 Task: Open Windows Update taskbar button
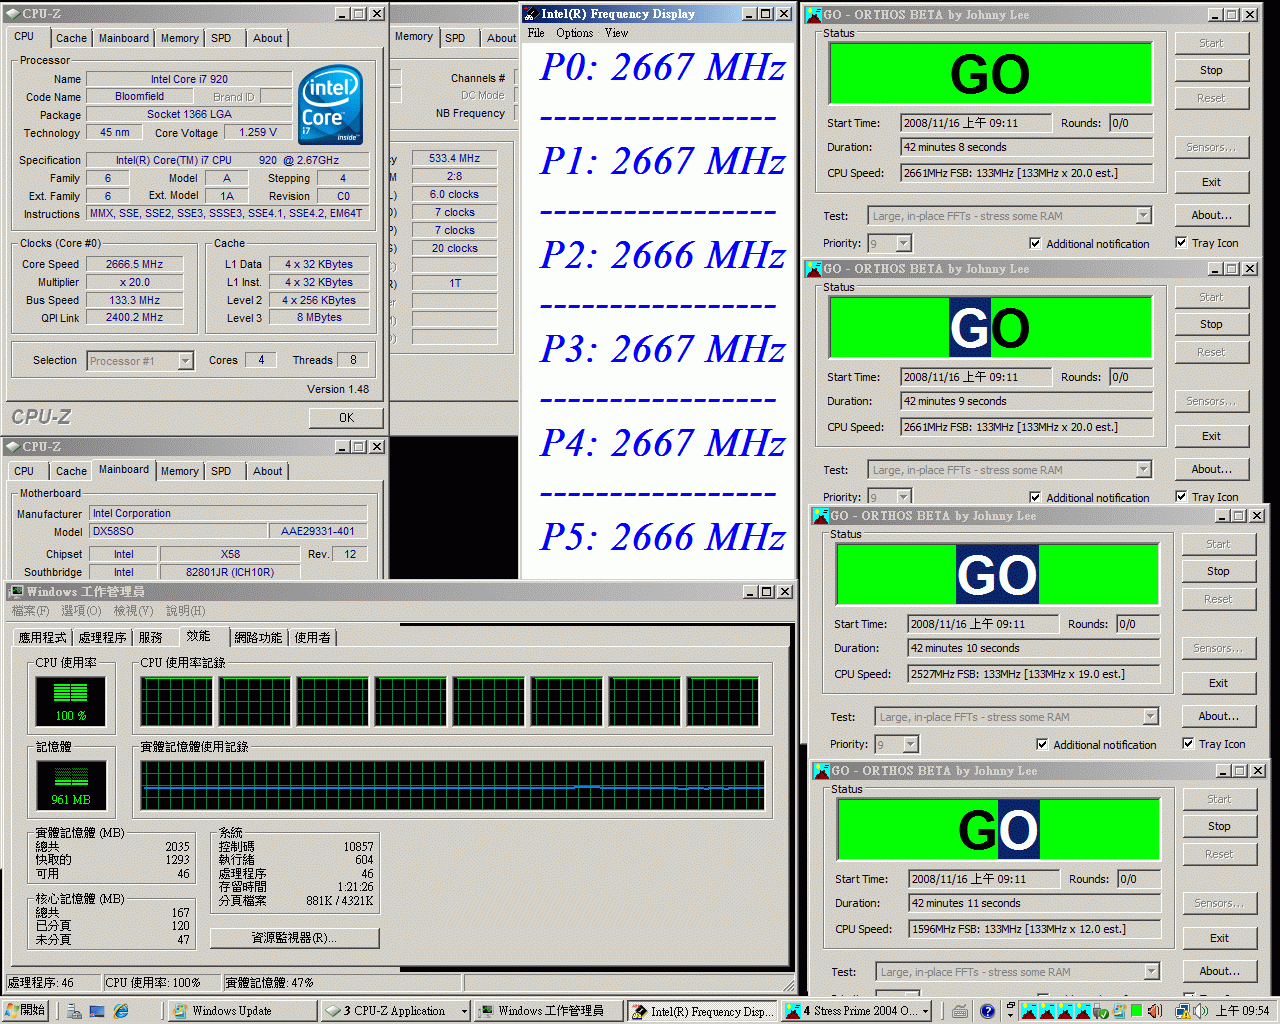pyautogui.click(x=241, y=1011)
